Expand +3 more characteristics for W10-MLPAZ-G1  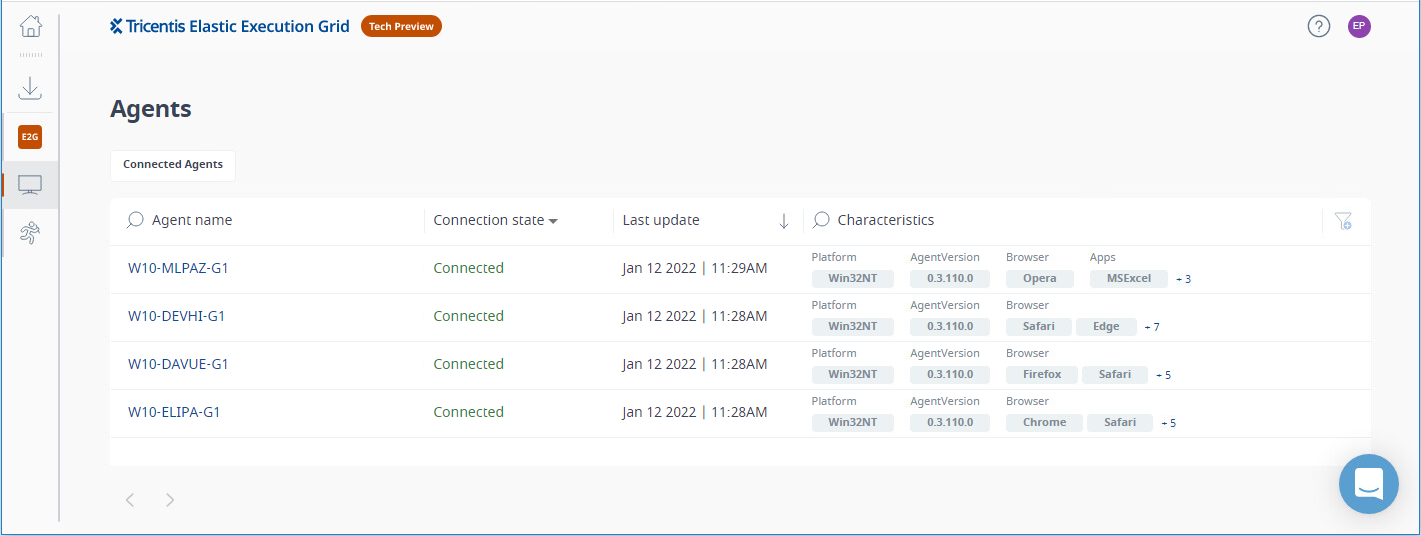point(1183,279)
